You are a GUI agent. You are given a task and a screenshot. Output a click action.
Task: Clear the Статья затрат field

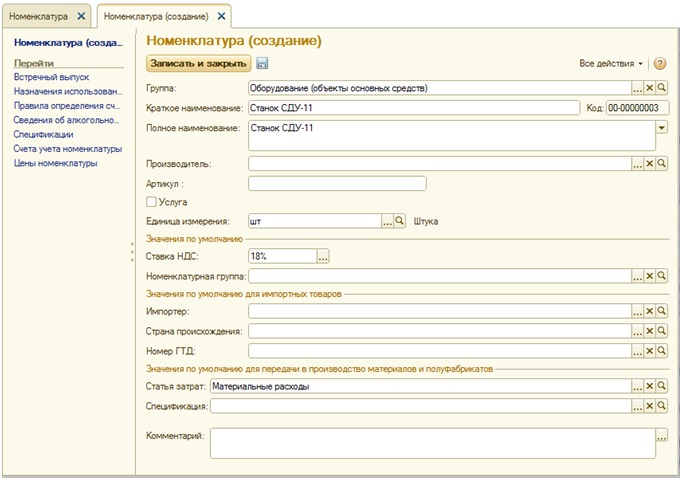(x=649, y=386)
